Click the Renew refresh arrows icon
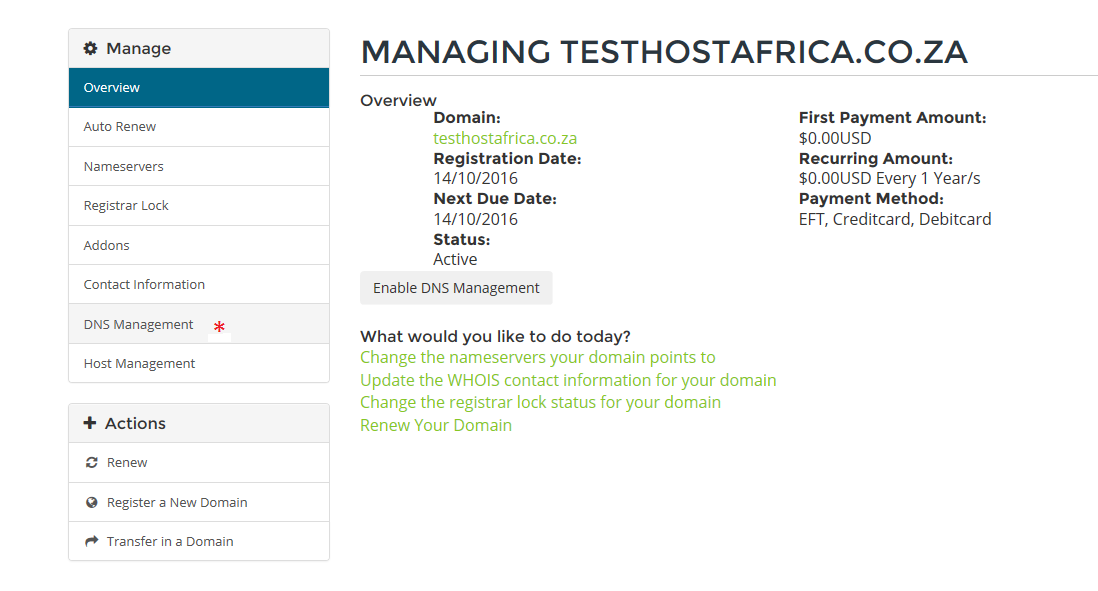 (x=92, y=463)
